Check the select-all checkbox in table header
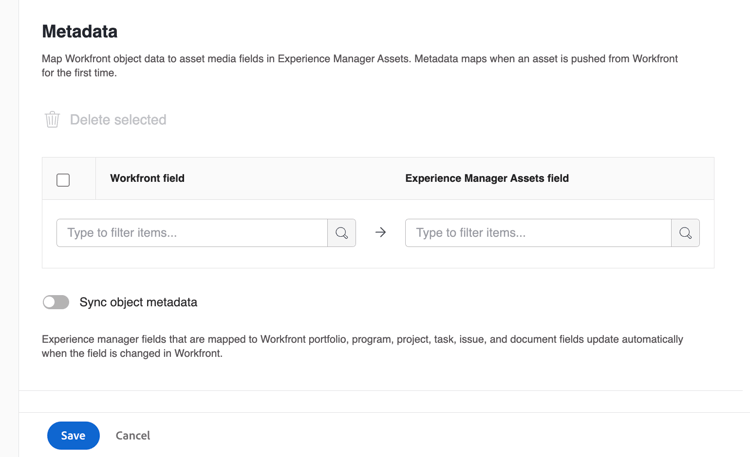The height and width of the screenshot is (457, 750). tap(63, 180)
